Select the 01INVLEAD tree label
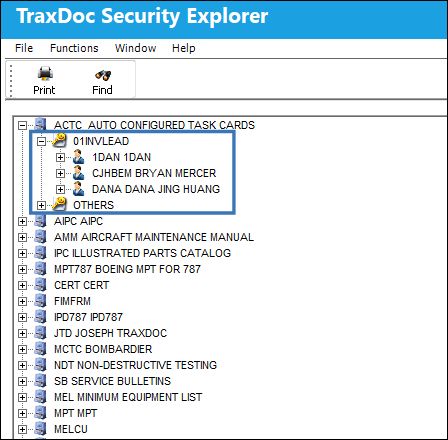Viewport: 448px width, 440px height. coord(101,141)
